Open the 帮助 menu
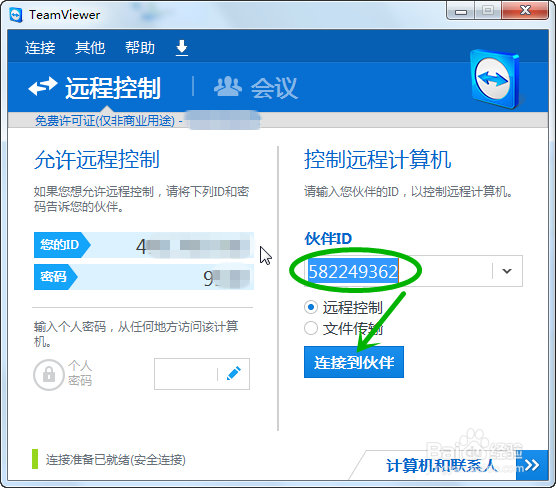Viewport: 556px width, 488px height. [x=140, y=48]
